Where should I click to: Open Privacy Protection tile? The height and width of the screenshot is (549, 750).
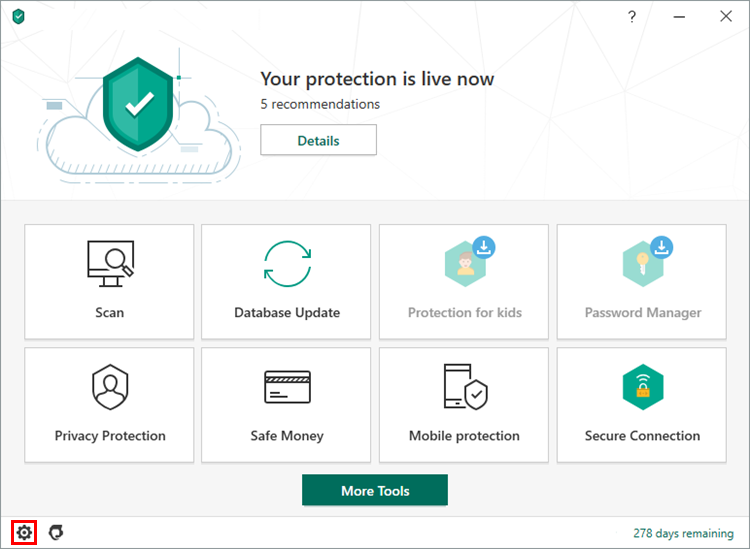tap(109, 405)
